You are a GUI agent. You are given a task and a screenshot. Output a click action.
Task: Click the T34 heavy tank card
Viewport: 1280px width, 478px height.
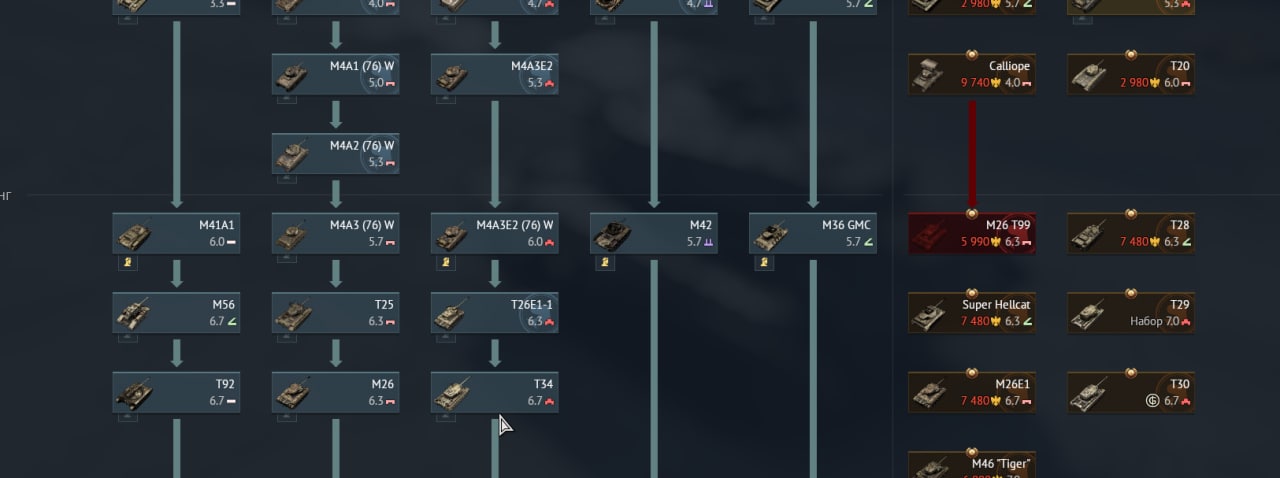coord(494,392)
